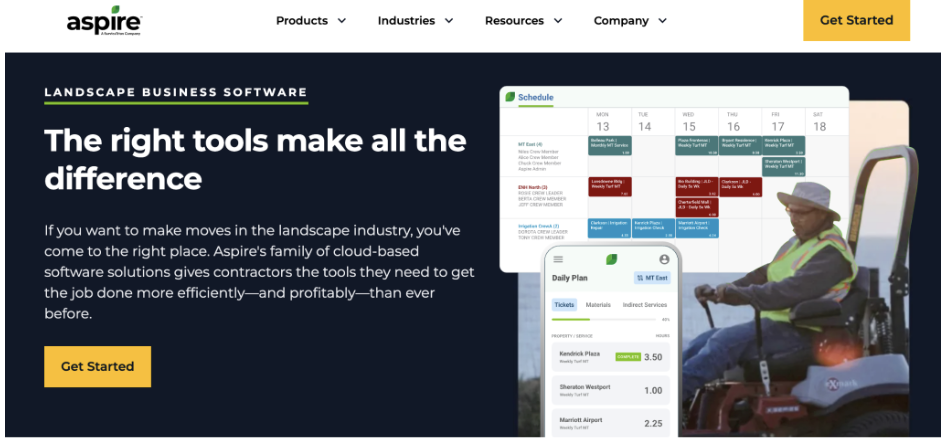
Task: Click the TUE 14 column header
Action: coord(644,122)
